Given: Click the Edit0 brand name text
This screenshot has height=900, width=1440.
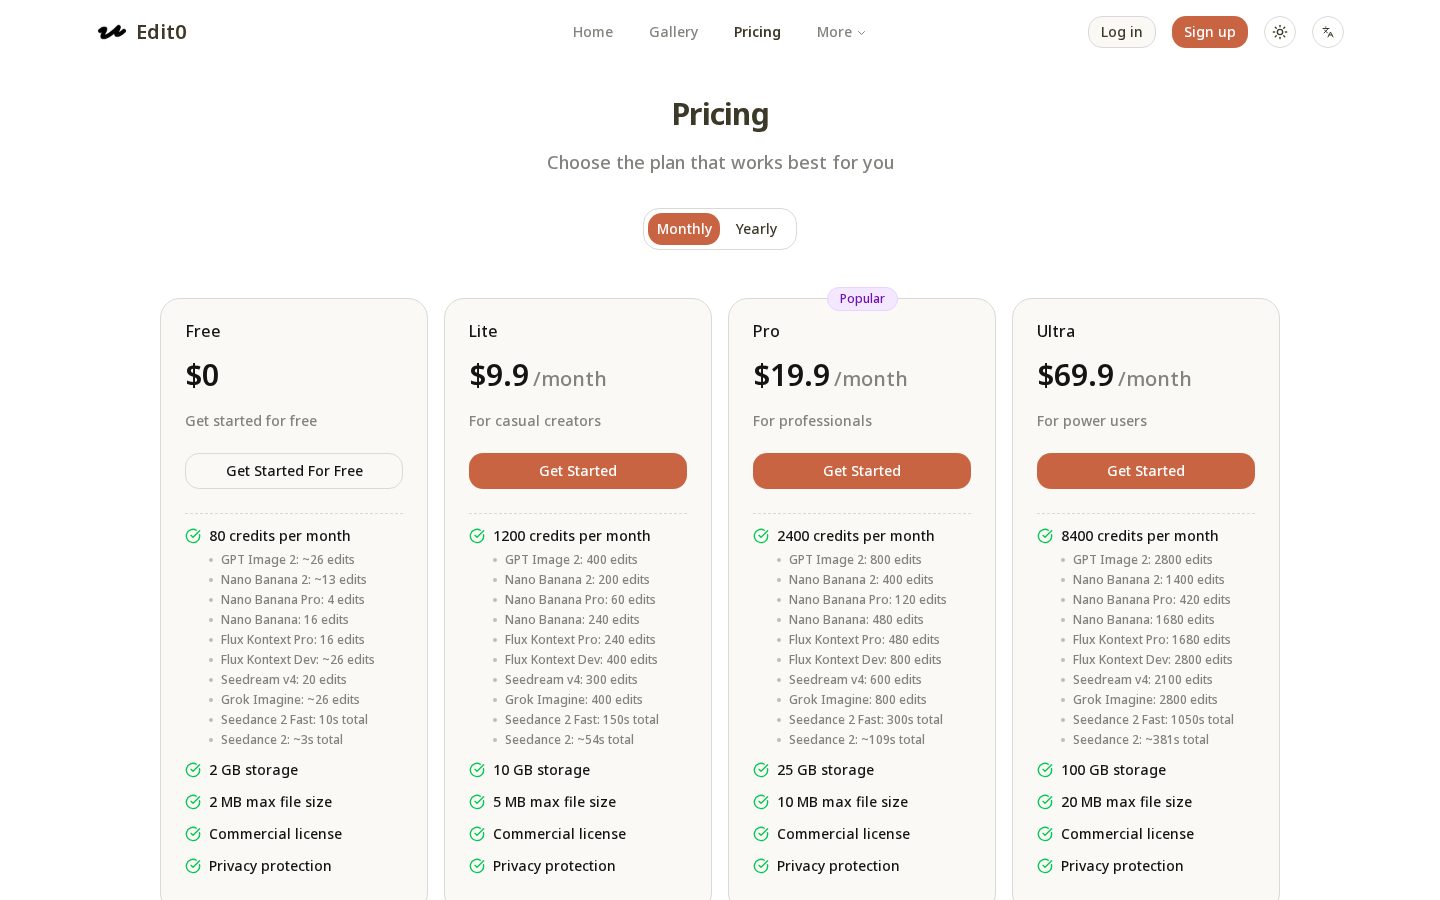Looking at the screenshot, I should (161, 32).
